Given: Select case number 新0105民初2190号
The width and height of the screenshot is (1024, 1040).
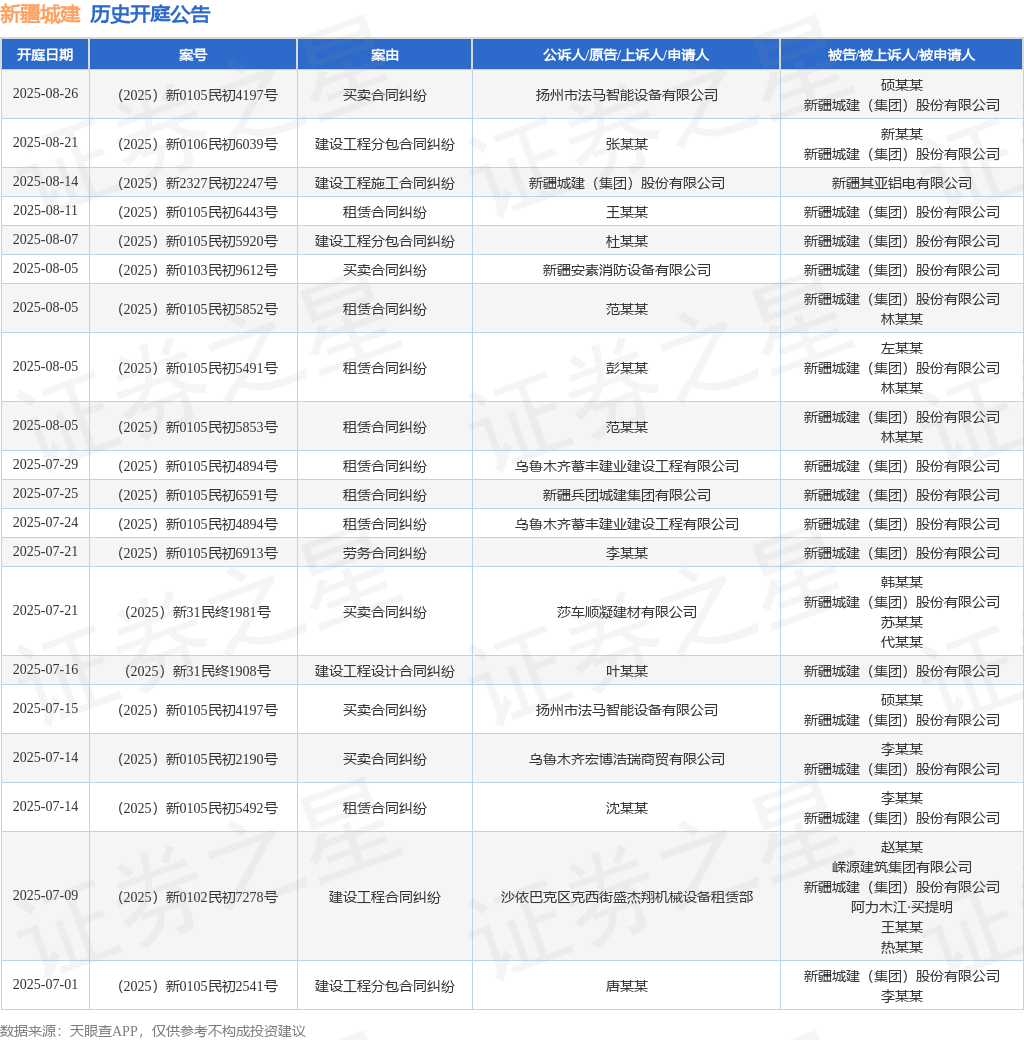Looking at the screenshot, I should click(198, 759).
